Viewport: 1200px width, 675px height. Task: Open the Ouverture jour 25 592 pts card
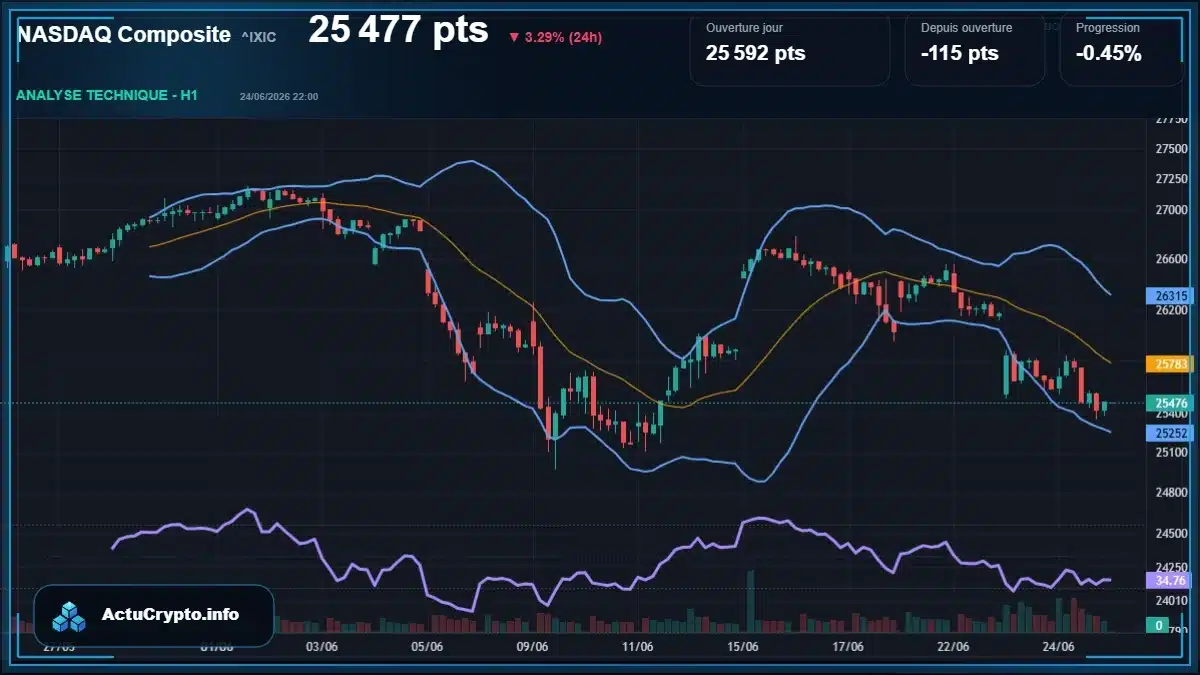[x=789, y=50]
